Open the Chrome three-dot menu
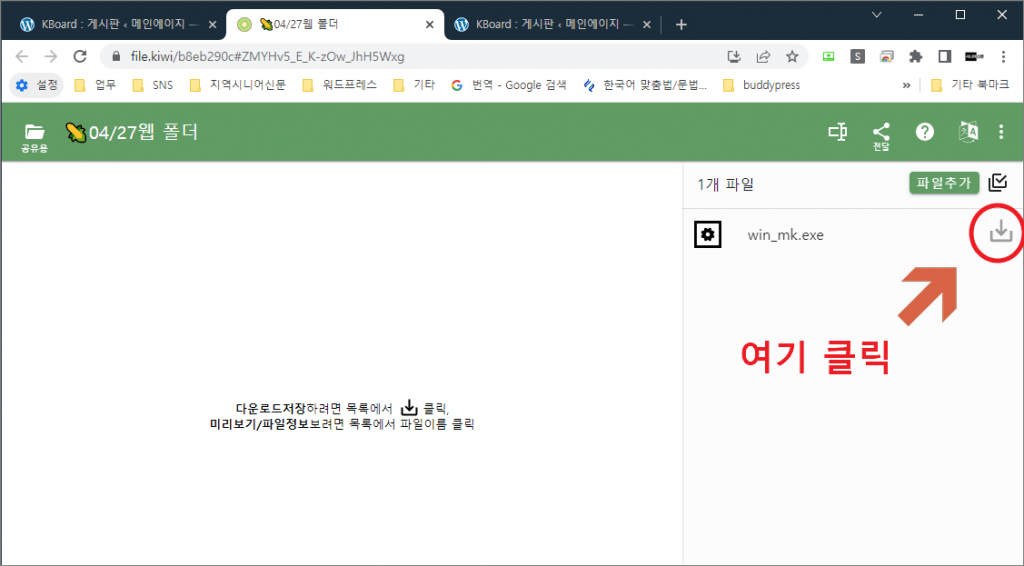The image size is (1024, 566). pyautogui.click(x=1004, y=57)
